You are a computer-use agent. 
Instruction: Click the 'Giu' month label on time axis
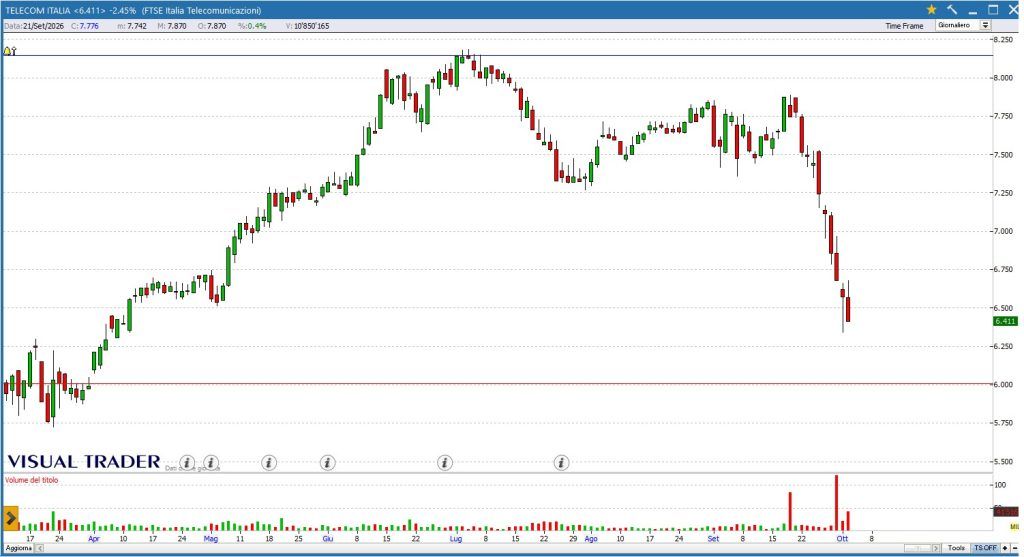click(x=328, y=539)
